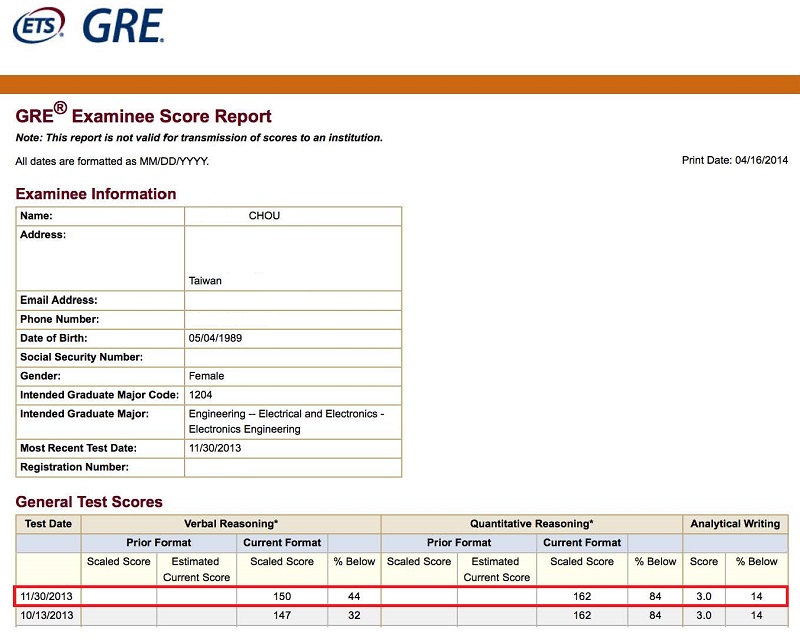The height and width of the screenshot is (642, 800).
Task: Click verbal scaled score 147
Action: coord(282,615)
